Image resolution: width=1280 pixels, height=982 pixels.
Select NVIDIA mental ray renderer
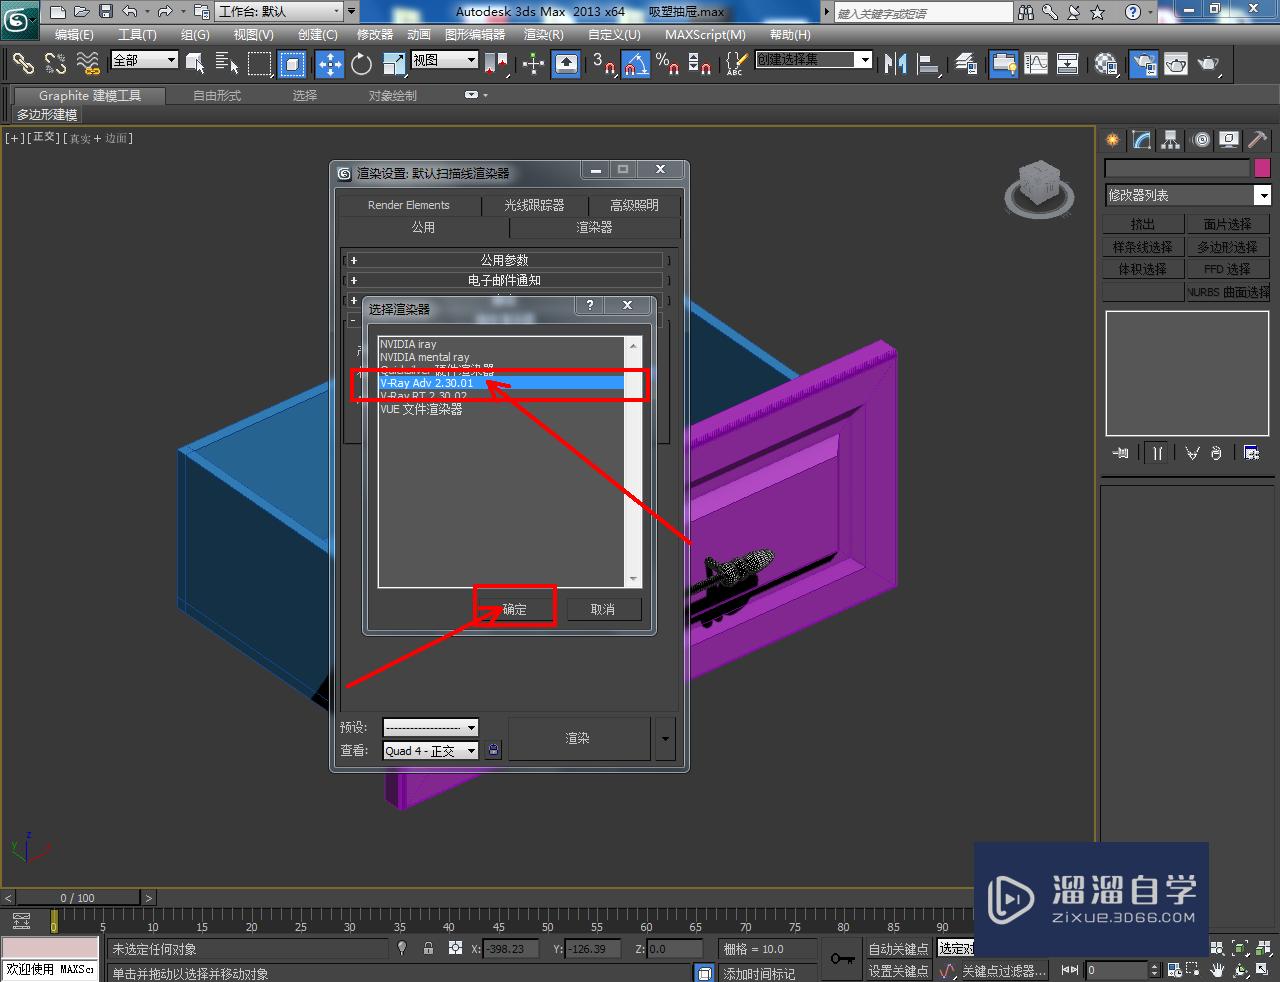coord(501,357)
